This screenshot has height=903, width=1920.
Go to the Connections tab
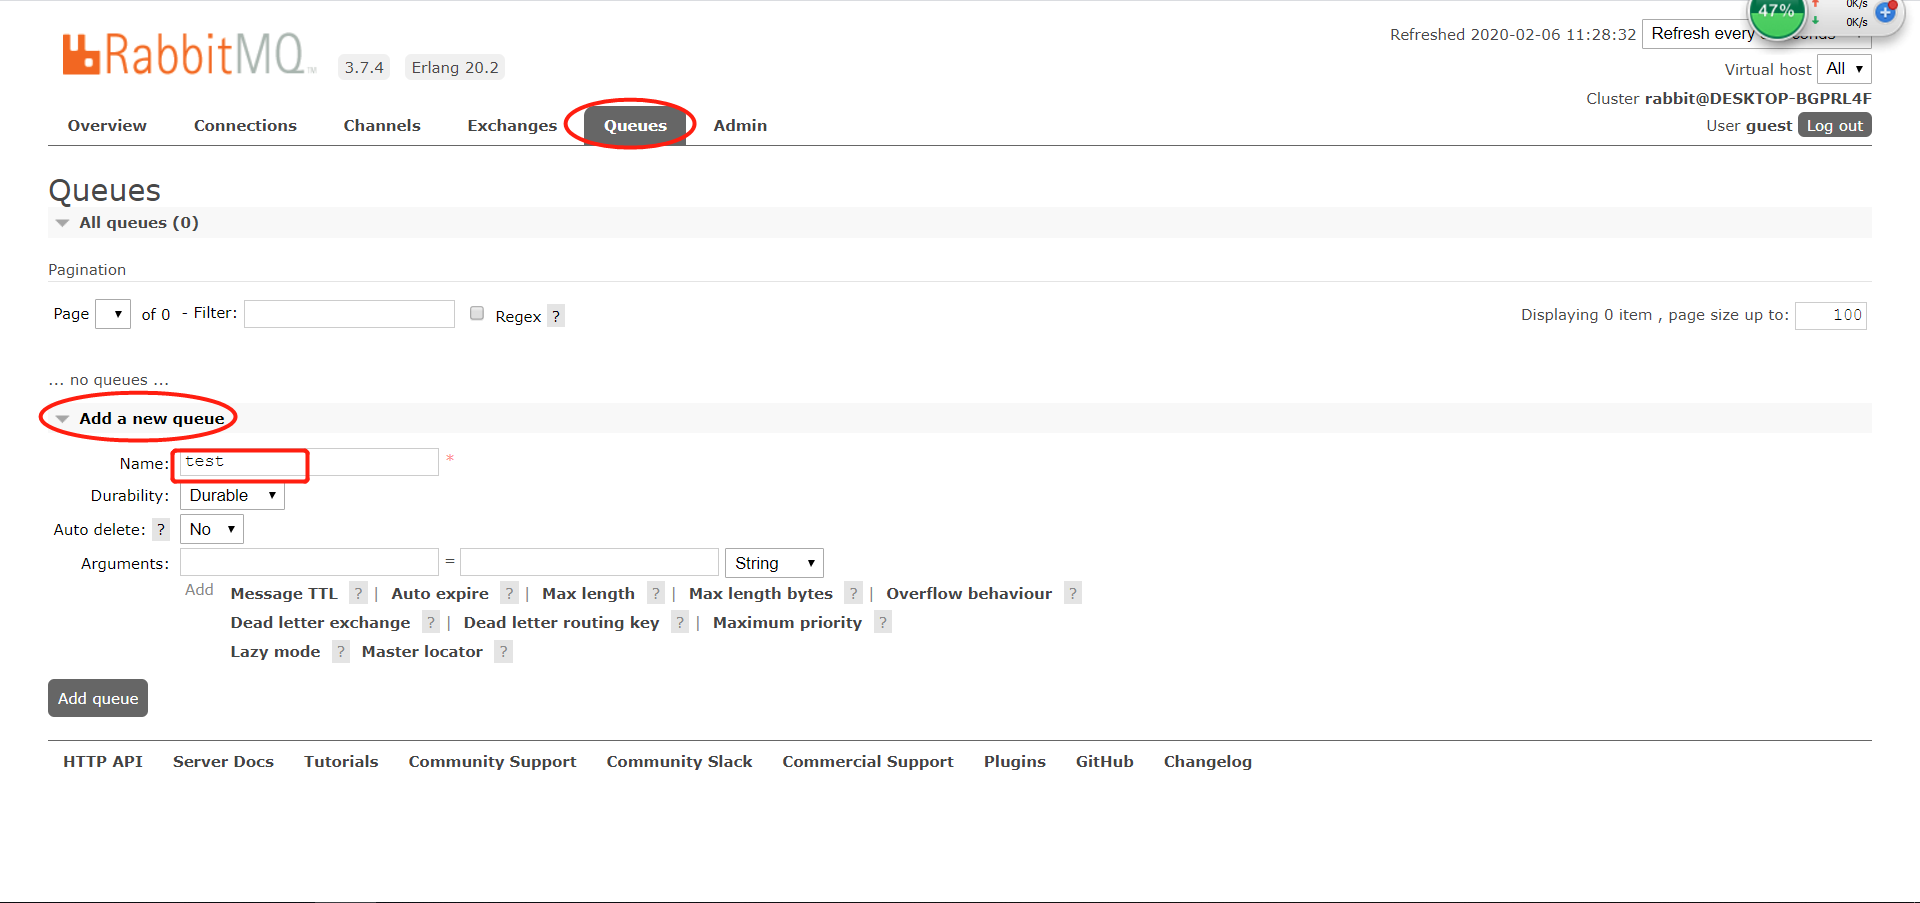(245, 125)
